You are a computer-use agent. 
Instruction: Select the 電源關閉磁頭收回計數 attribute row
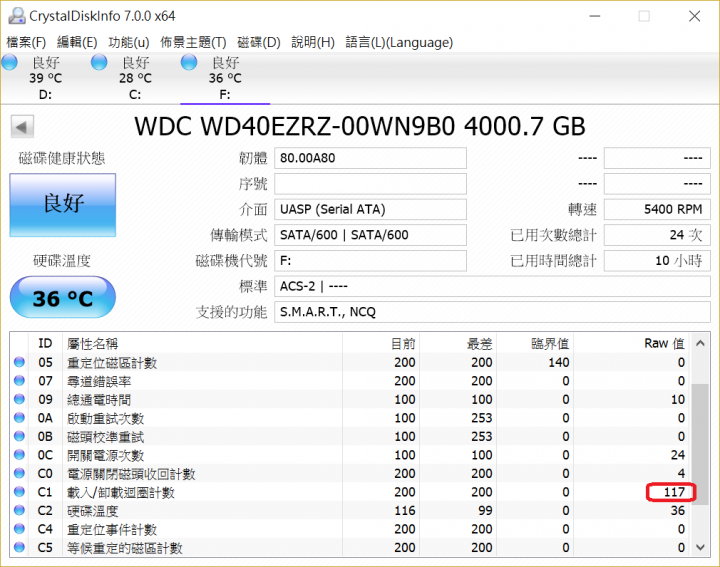click(x=351, y=473)
